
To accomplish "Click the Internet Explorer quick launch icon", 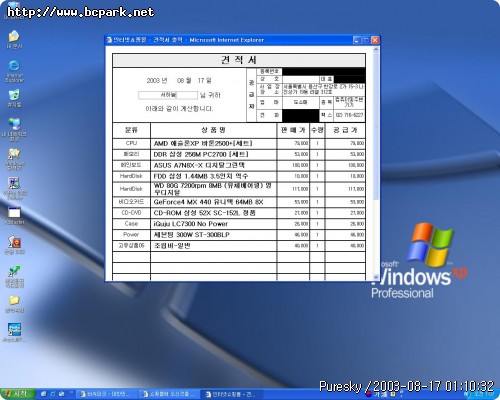I will pos(44,394).
